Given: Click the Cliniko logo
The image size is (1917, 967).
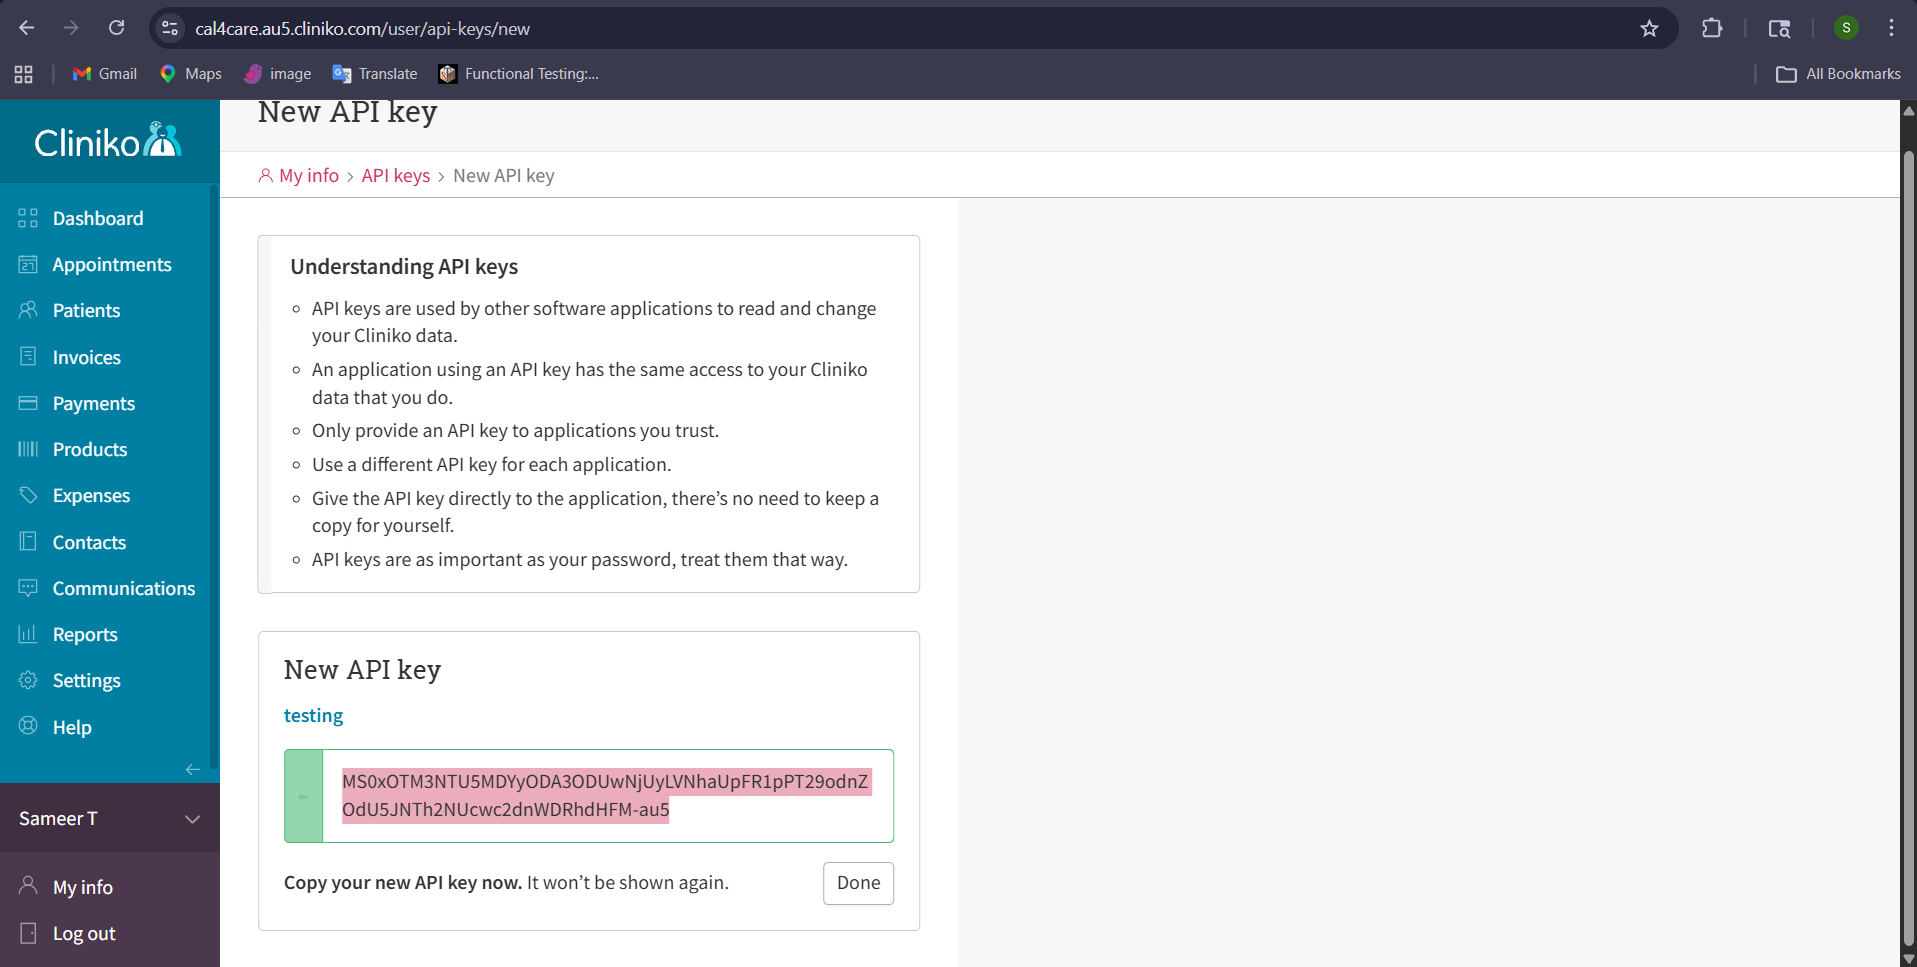Looking at the screenshot, I should coord(108,141).
